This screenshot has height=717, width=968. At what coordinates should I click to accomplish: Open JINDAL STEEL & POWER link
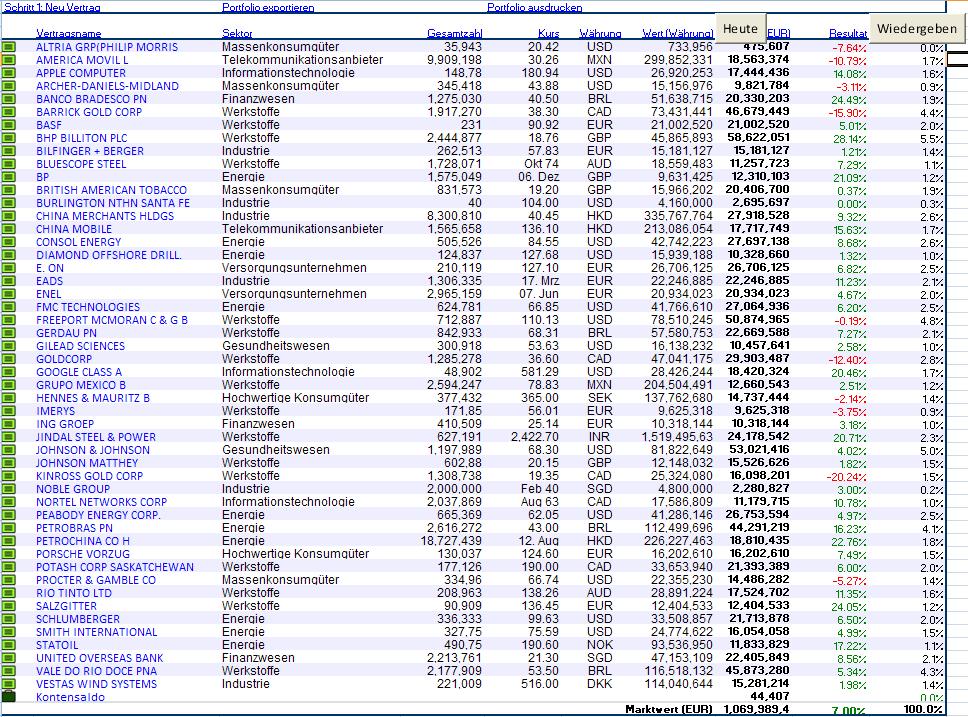click(x=96, y=437)
